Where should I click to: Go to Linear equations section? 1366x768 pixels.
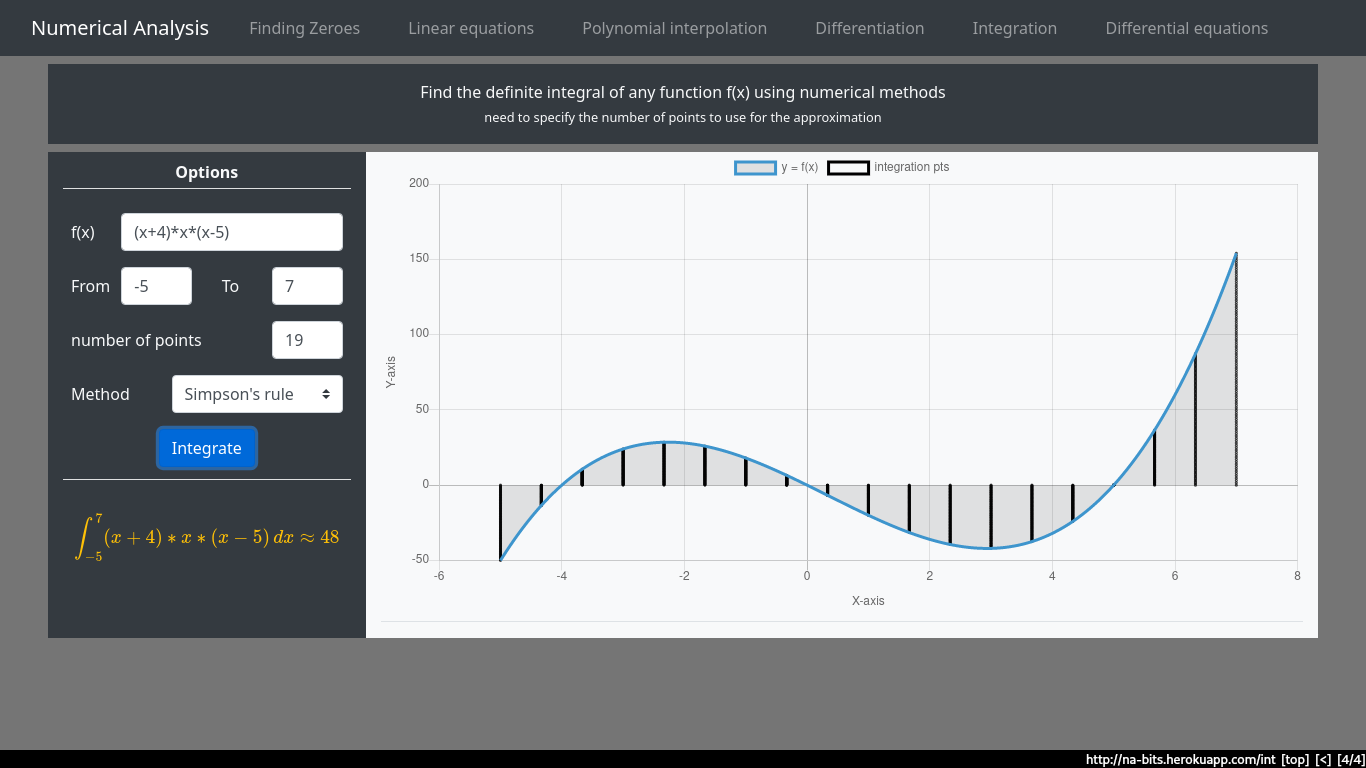tap(471, 28)
